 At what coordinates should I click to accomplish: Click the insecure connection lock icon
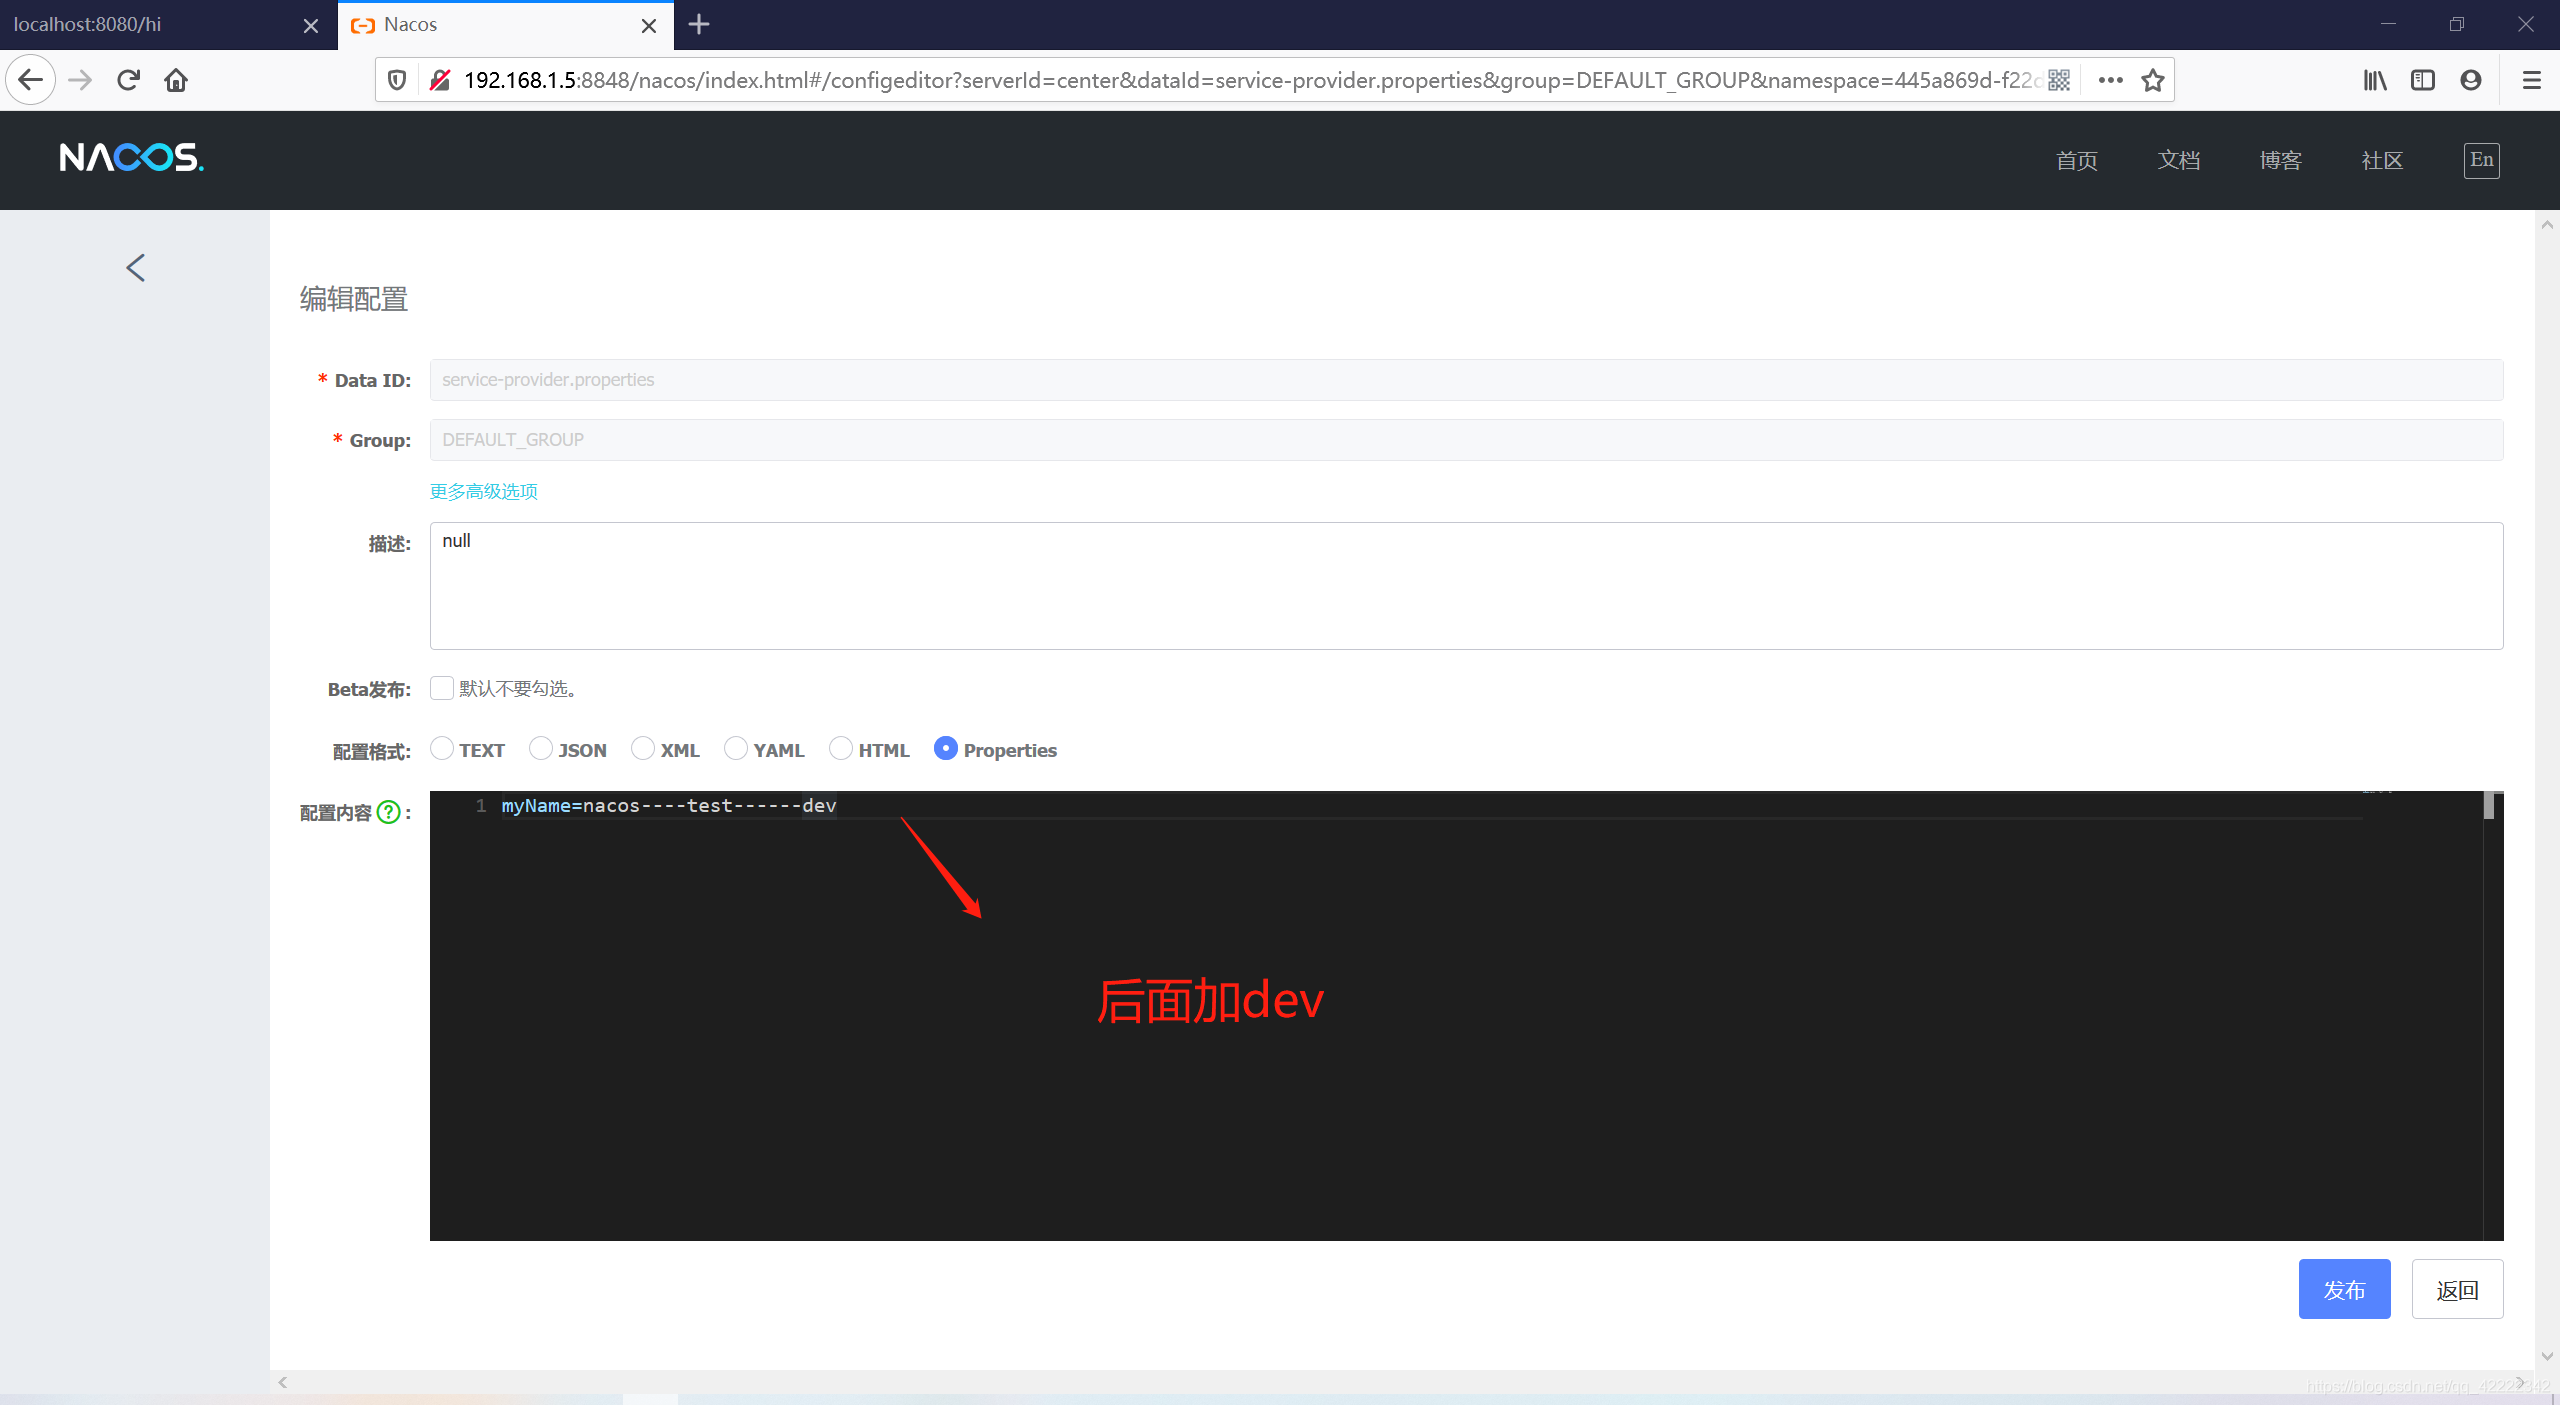point(439,80)
